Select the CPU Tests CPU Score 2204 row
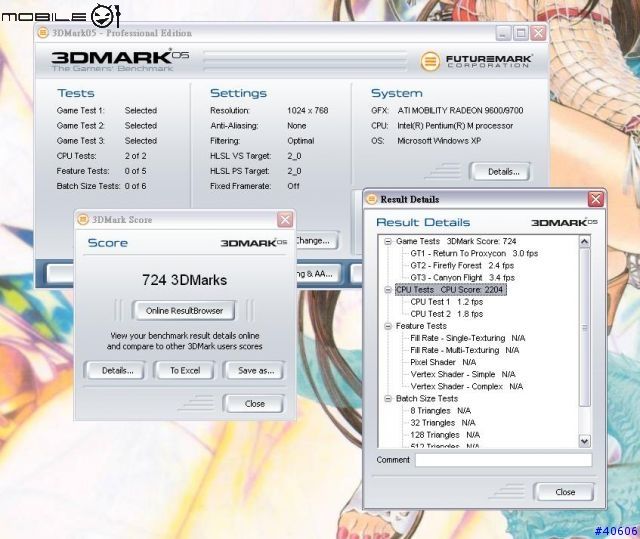640x539 pixels. (451, 290)
